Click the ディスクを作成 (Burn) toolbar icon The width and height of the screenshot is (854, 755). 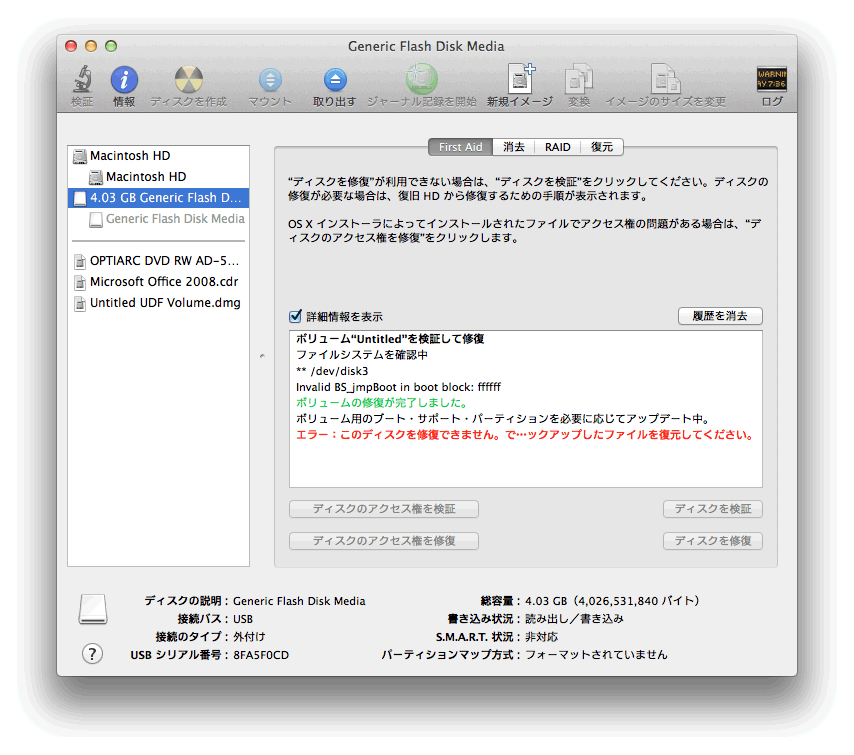tap(188, 80)
